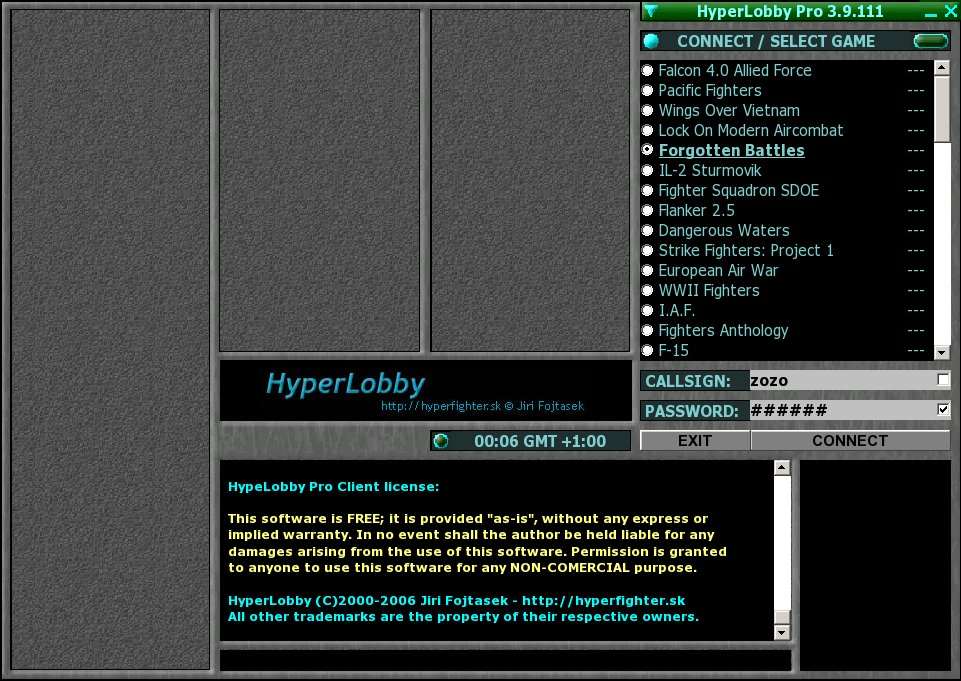The image size is (961, 681).
Task: Select the Fighter Squadron SDOE radio button
Action: click(647, 191)
